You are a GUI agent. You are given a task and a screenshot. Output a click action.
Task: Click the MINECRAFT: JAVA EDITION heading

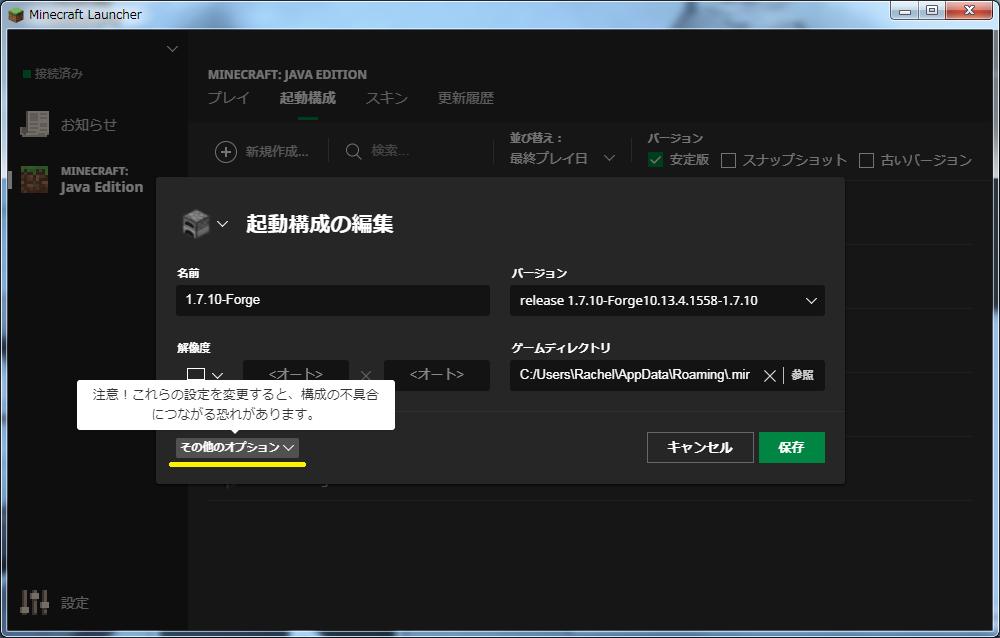point(287,75)
